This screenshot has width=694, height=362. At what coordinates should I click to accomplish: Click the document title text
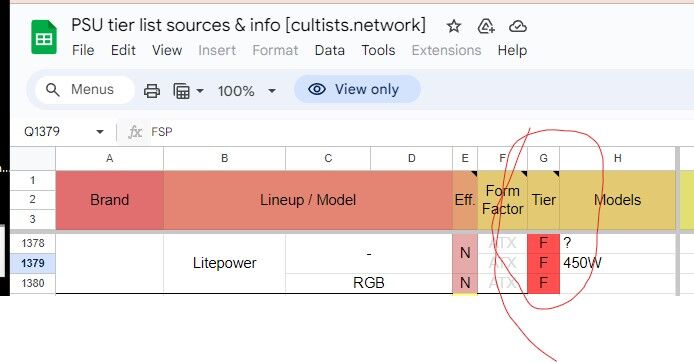pos(248,25)
